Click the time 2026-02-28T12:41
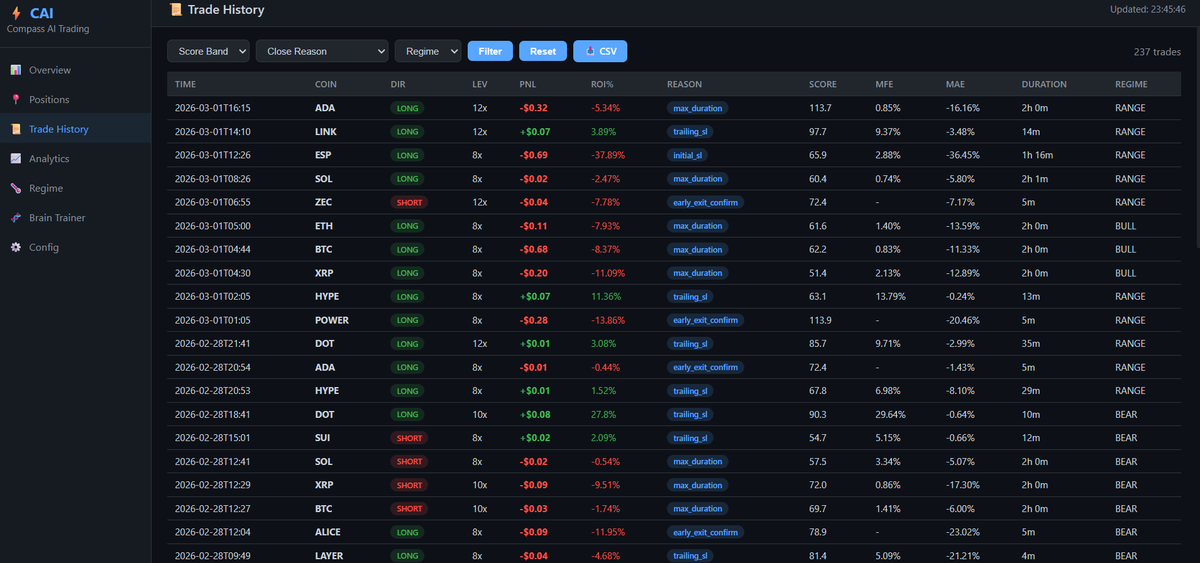Image resolution: width=1200 pixels, height=563 pixels. (x=212, y=461)
